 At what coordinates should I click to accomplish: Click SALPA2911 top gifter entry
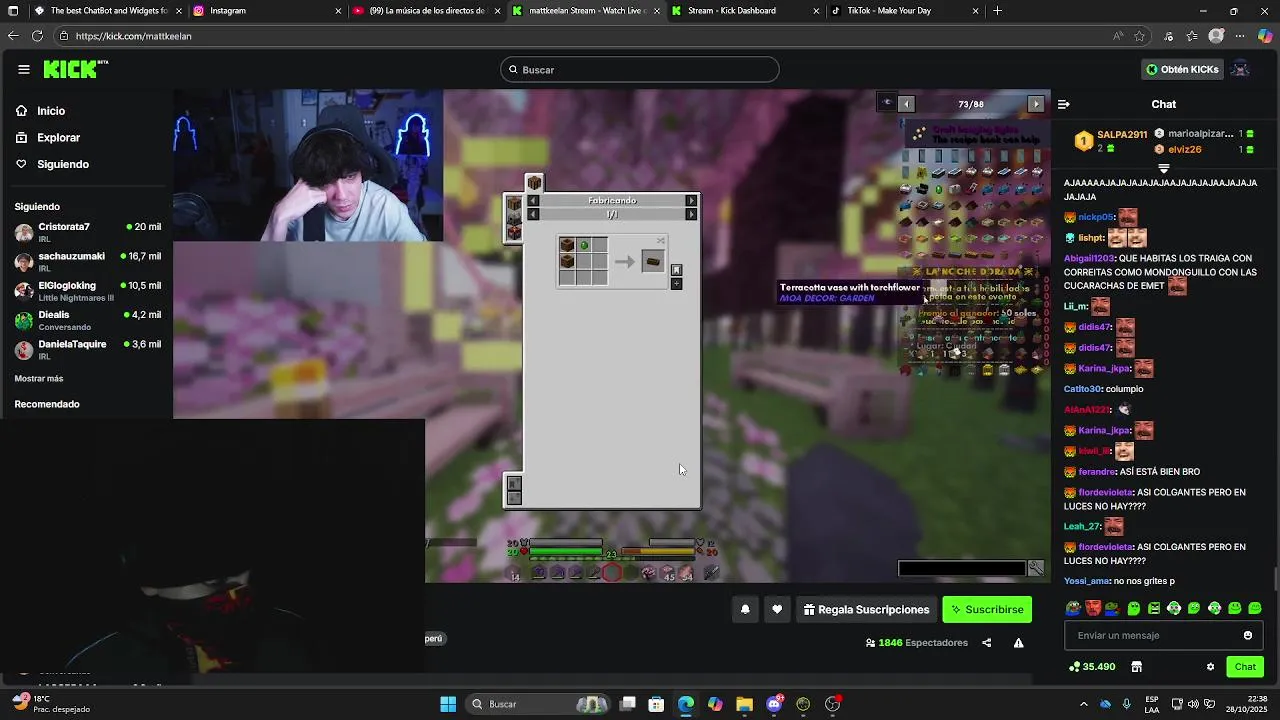click(x=1109, y=141)
